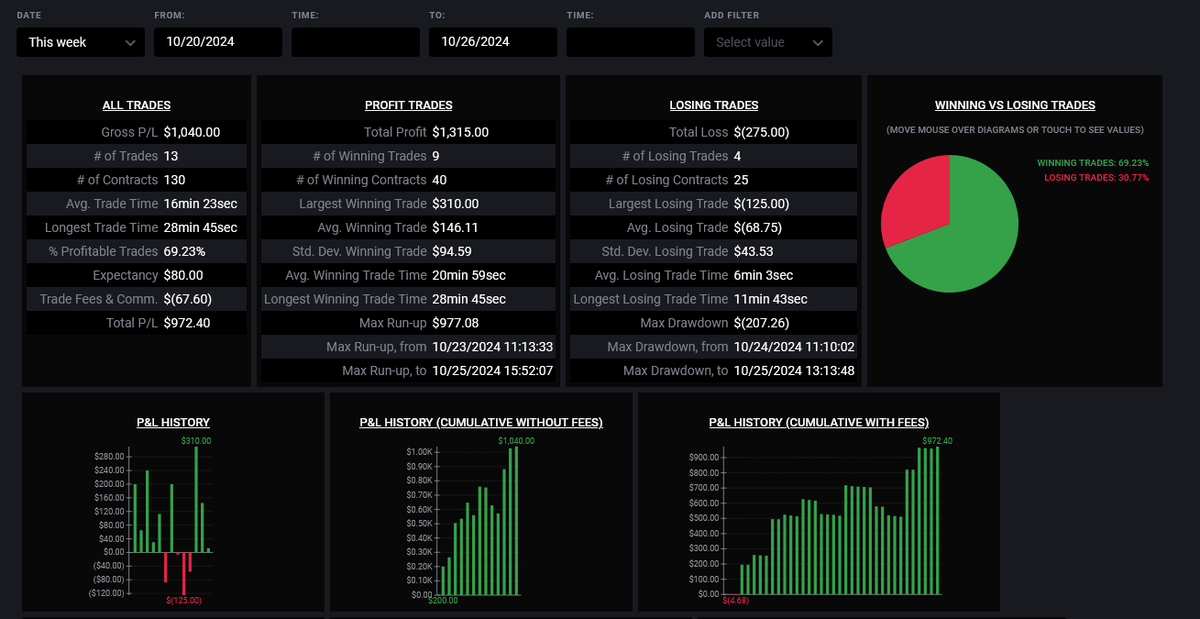This screenshot has height=619, width=1200.
Task: Select % Profitable Trades value 69.23%
Action: click(185, 251)
